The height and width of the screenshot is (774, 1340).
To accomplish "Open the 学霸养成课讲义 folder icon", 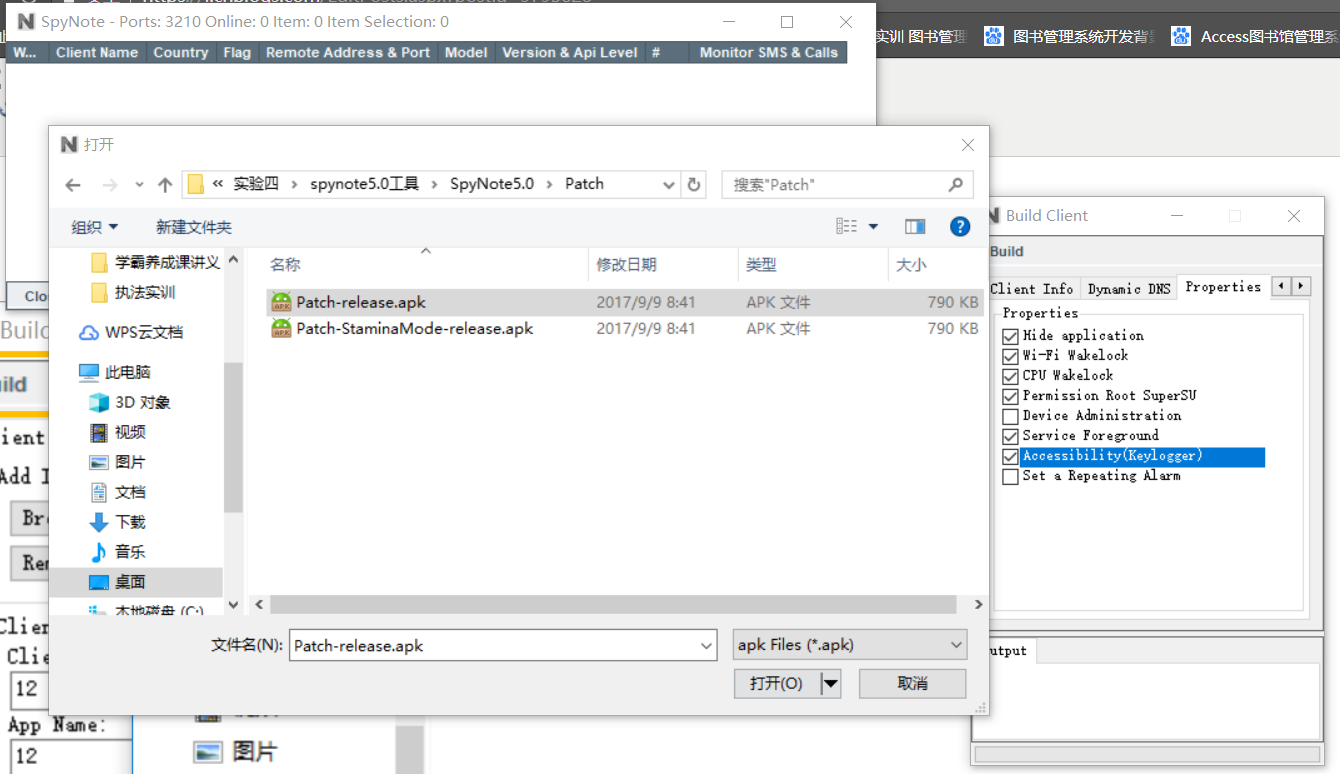I will [99, 263].
